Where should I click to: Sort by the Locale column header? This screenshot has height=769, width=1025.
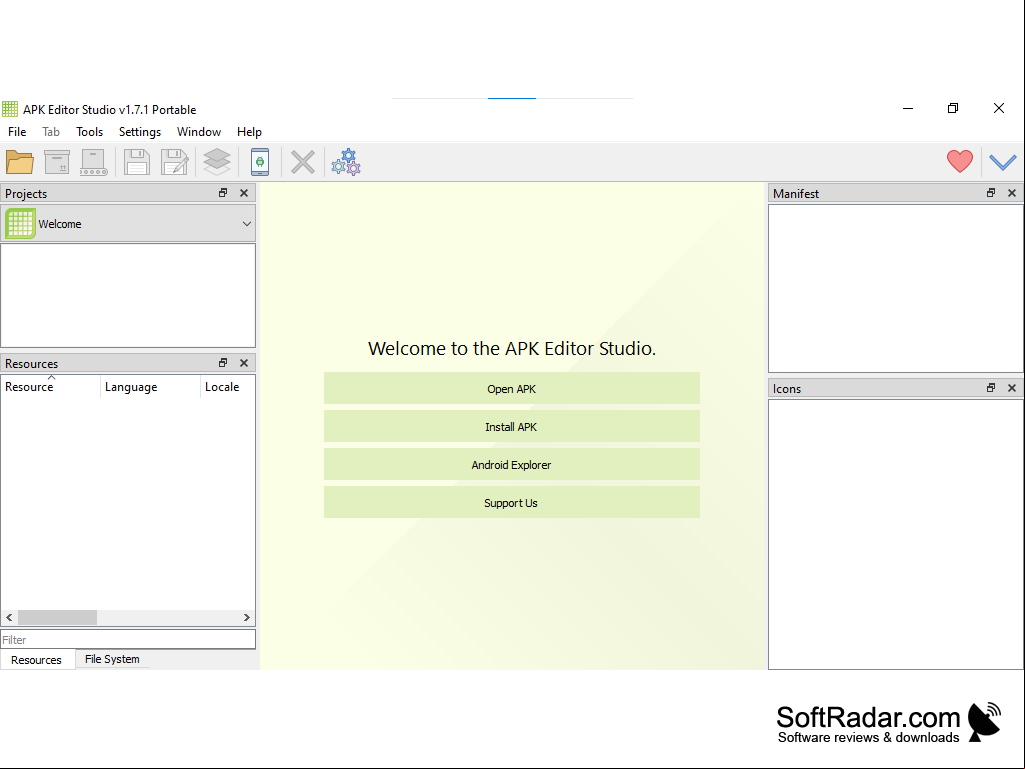pyautogui.click(x=227, y=386)
